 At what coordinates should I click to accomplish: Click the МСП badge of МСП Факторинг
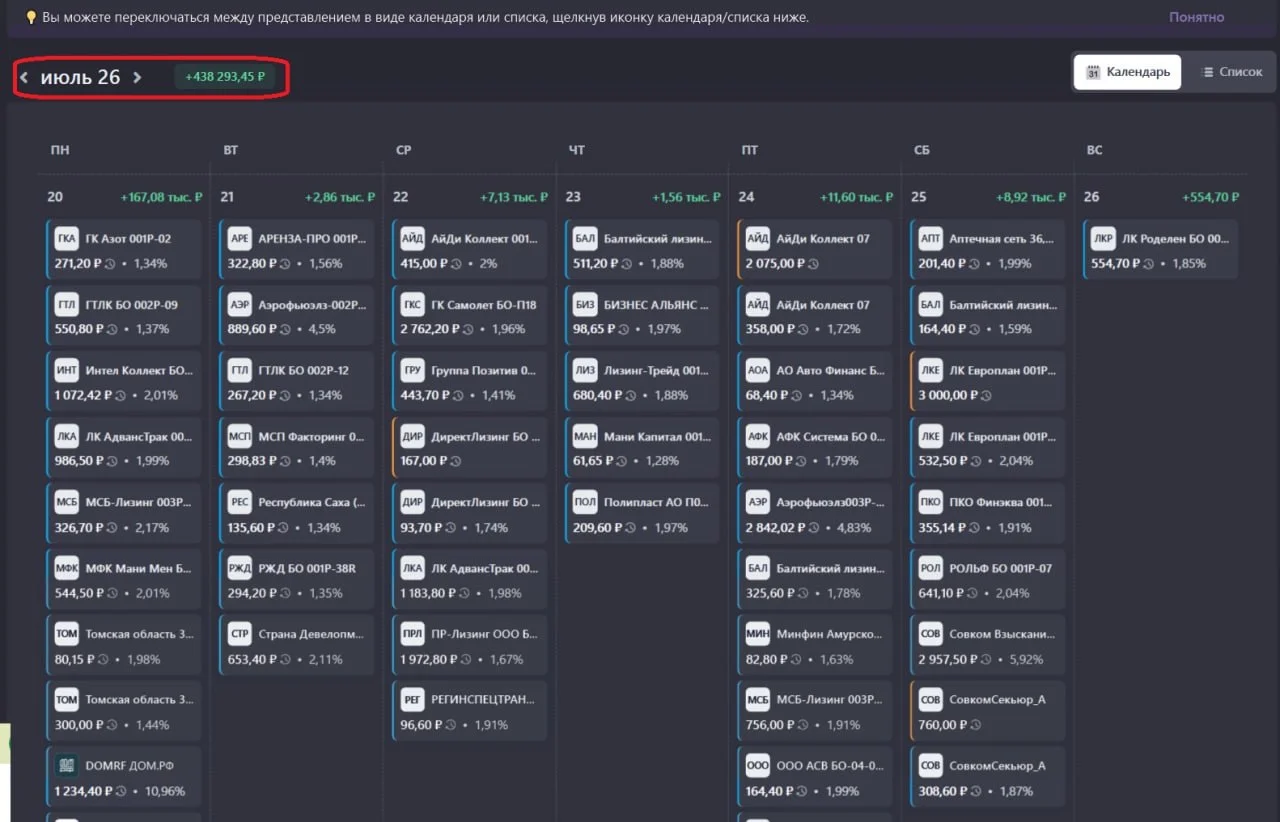pos(240,437)
